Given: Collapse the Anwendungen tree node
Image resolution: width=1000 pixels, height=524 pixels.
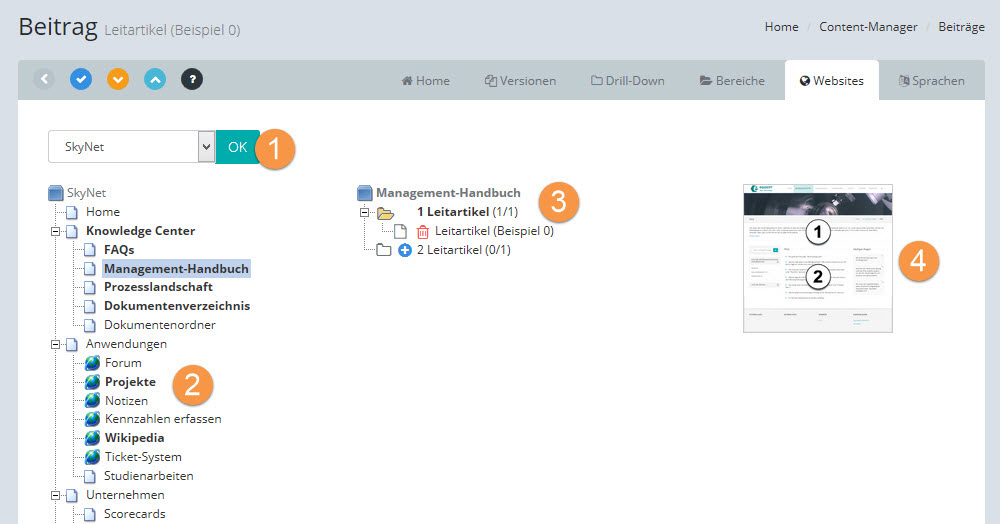Looking at the screenshot, I should click(55, 344).
